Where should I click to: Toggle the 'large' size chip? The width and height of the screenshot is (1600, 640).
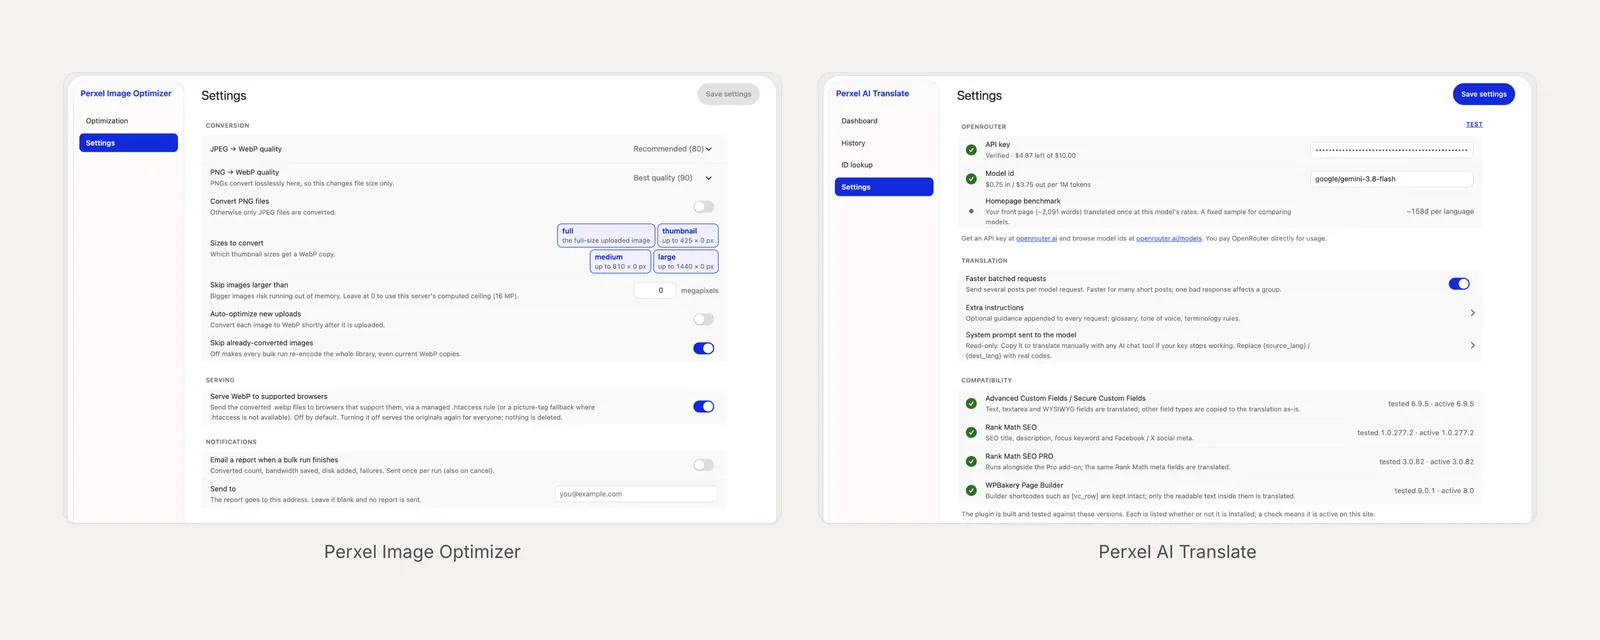[x=686, y=261]
